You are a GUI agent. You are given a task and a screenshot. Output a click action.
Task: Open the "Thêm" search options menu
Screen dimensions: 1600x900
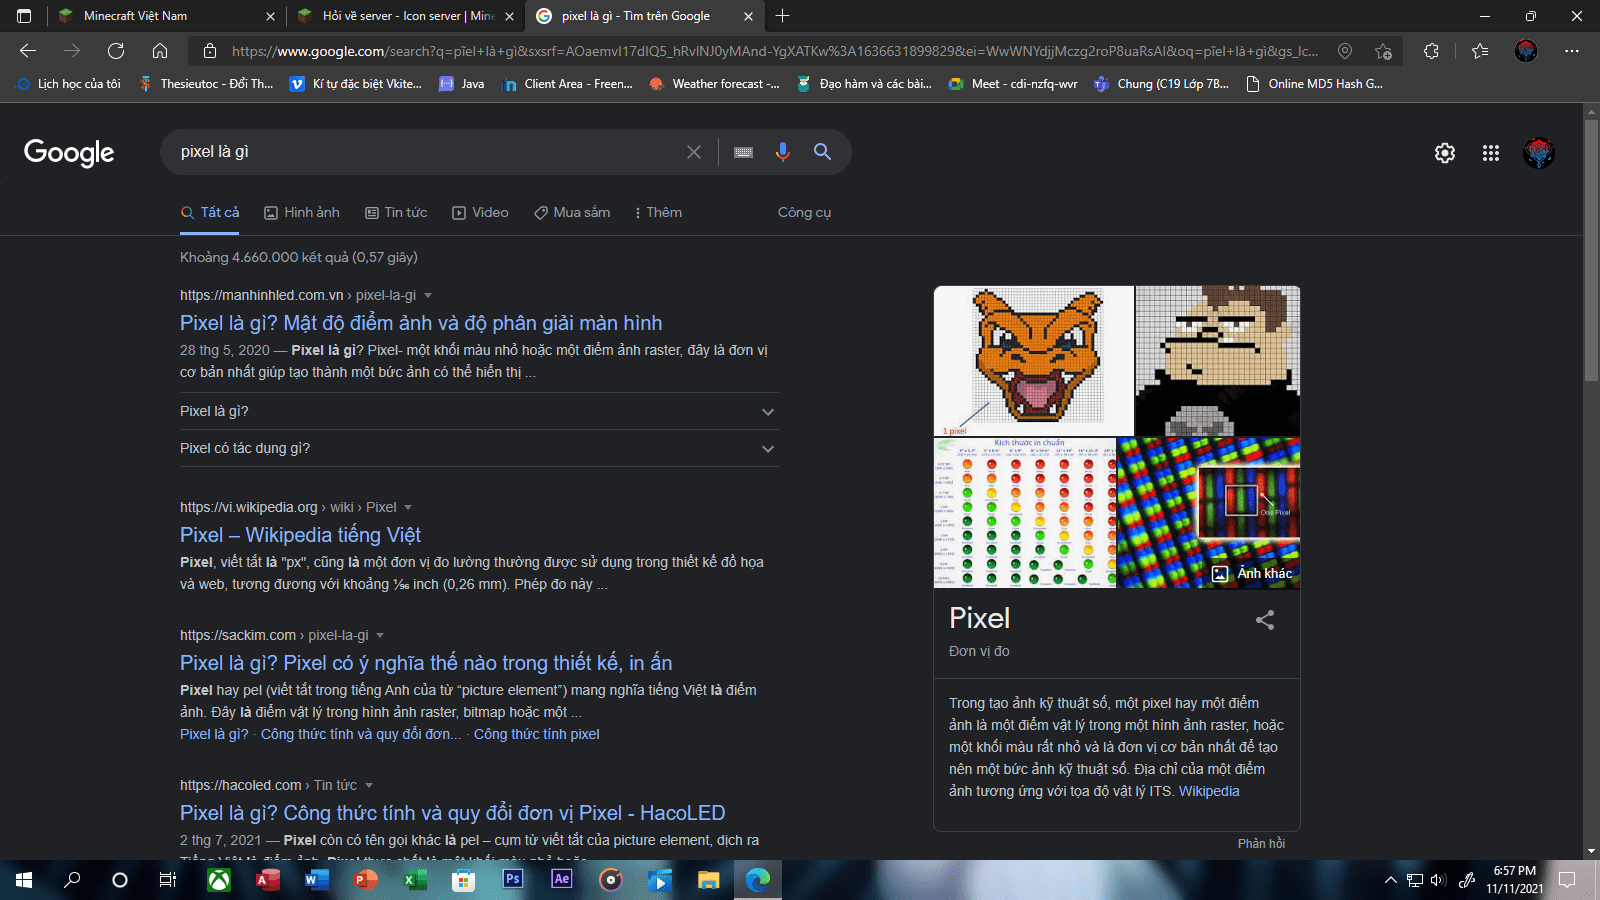click(x=658, y=212)
